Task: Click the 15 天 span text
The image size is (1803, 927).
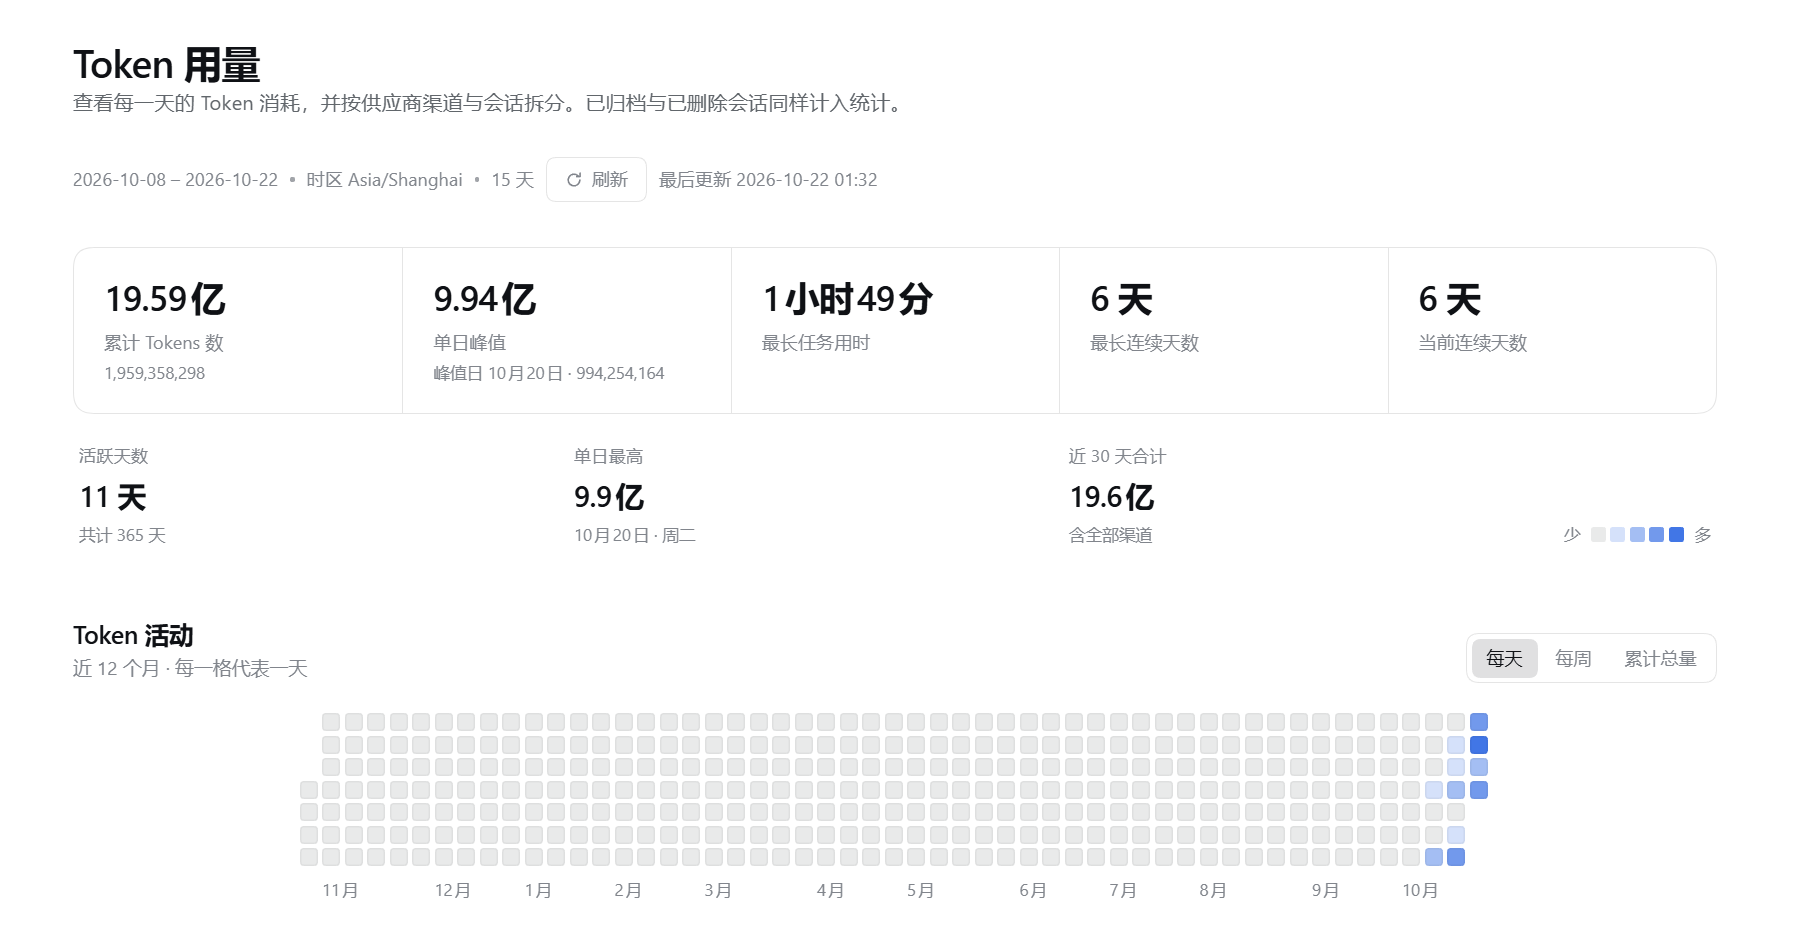Action: tap(513, 180)
